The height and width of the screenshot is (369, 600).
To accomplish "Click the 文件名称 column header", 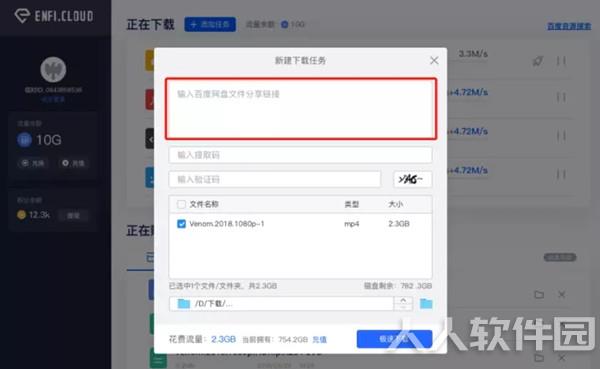I will [x=204, y=204].
